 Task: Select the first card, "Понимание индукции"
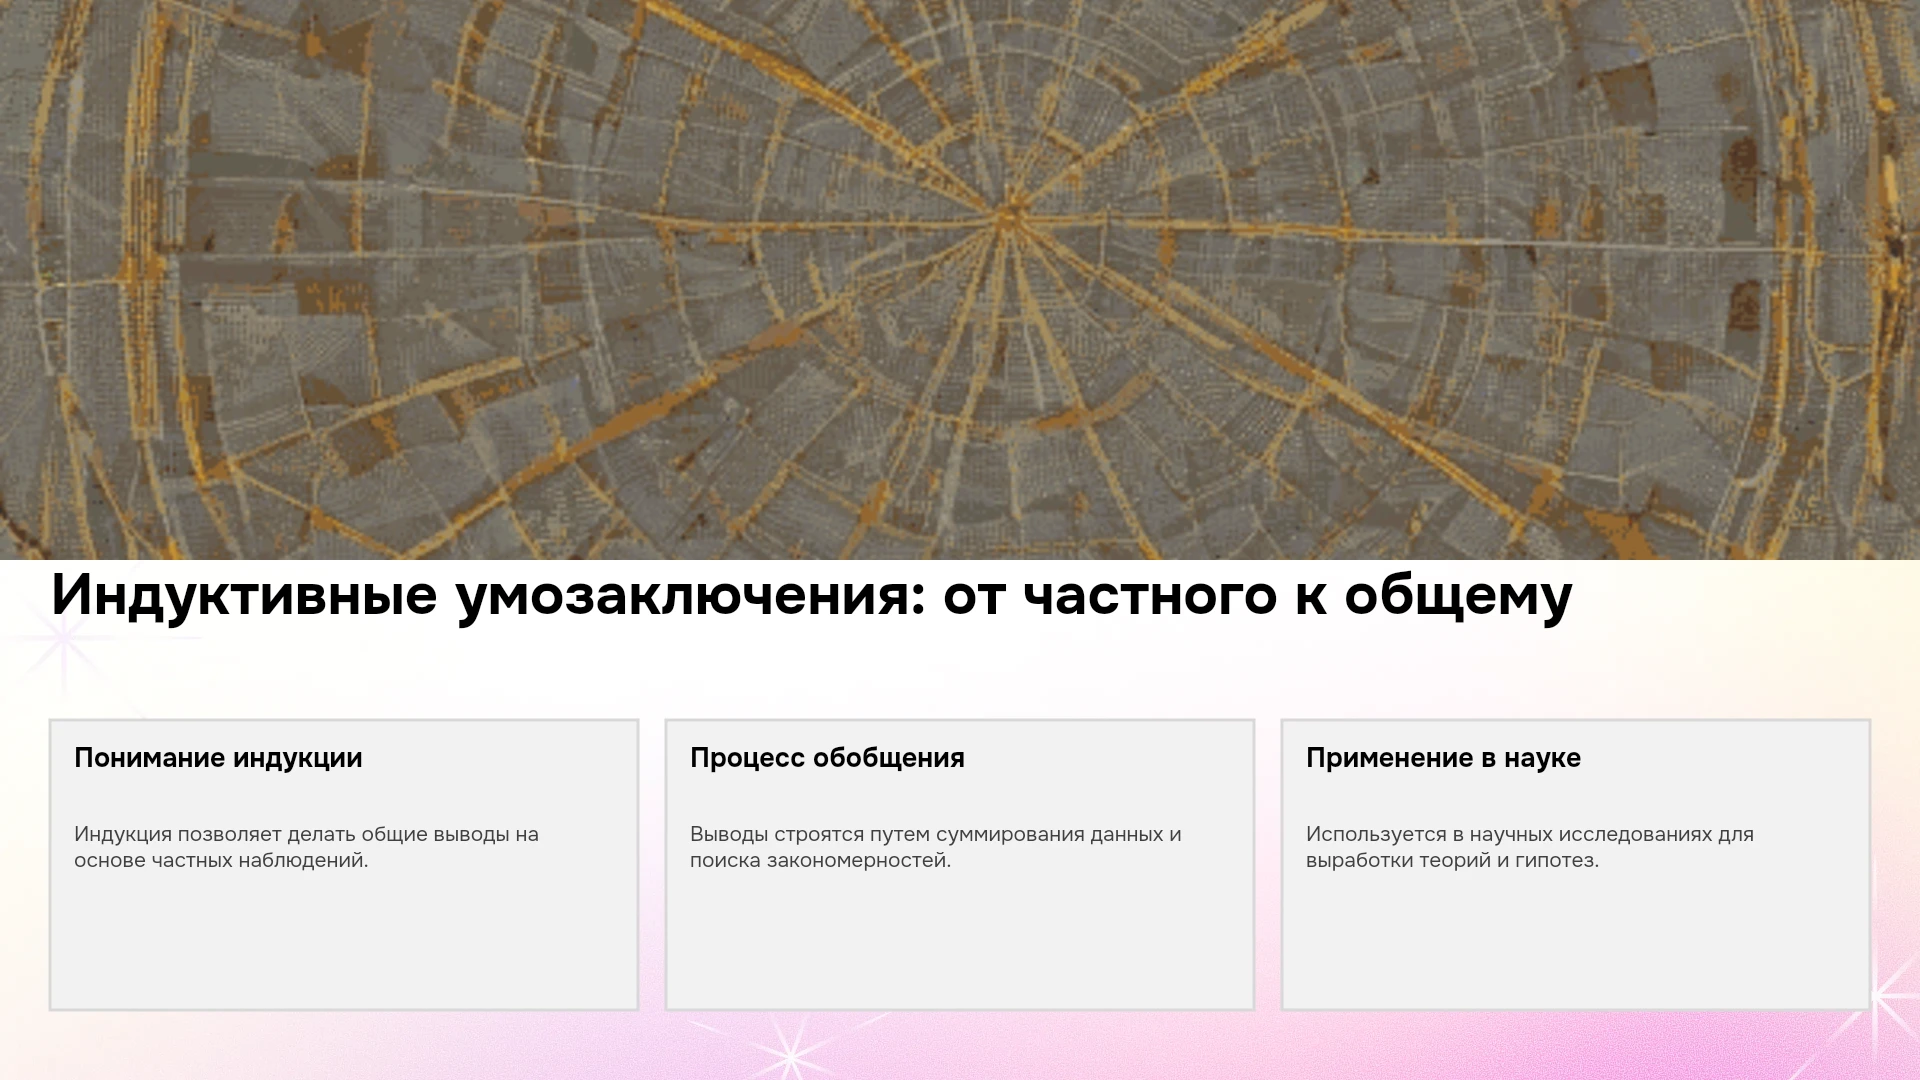[344, 865]
